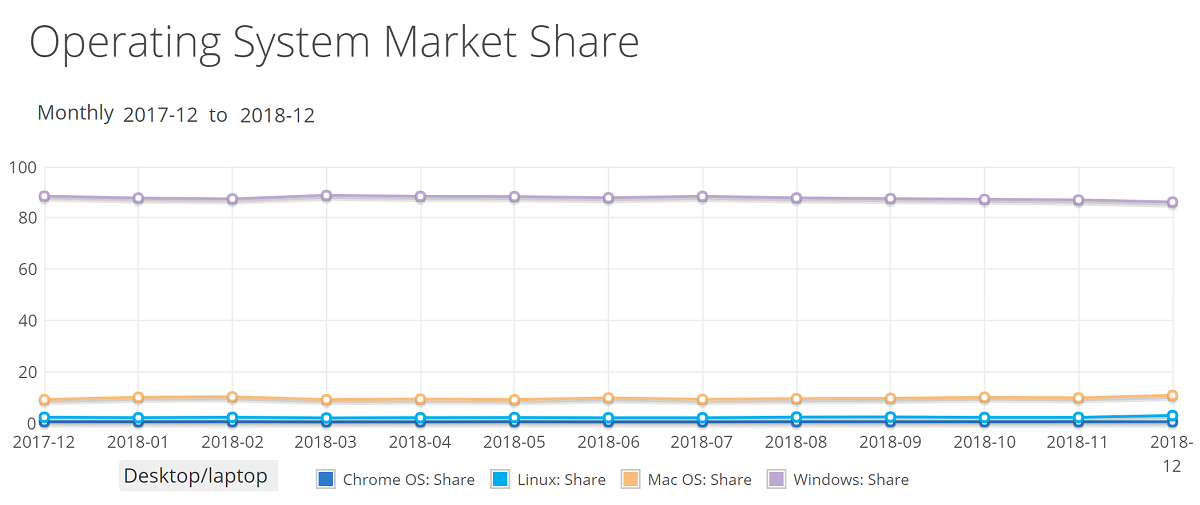1200x505 pixels.
Task: Open the Monthly interval selector
Action: click(x=75, y=113)
